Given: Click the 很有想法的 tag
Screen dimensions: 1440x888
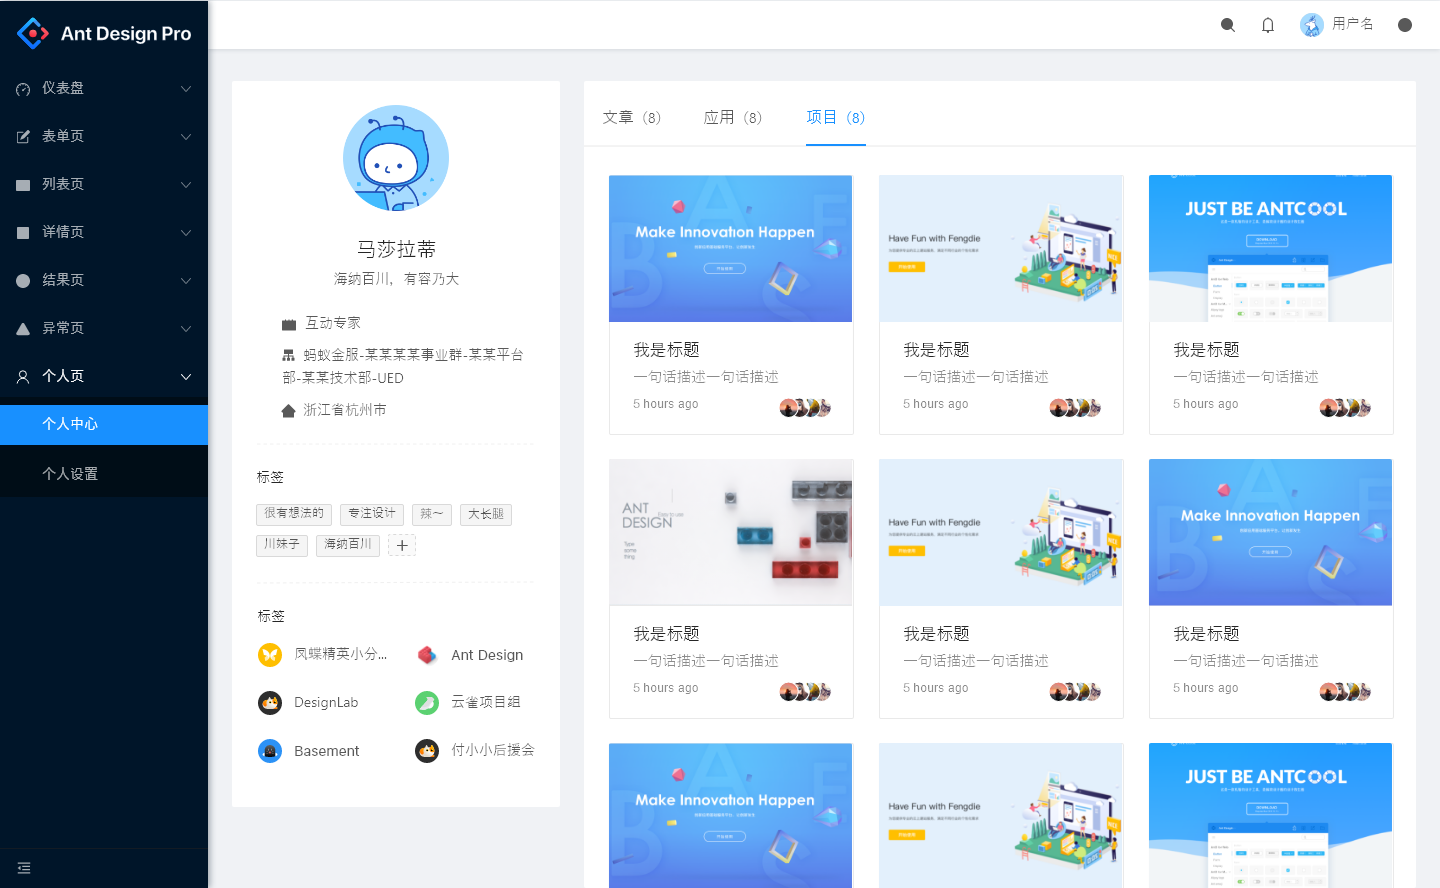Looking at the screenshot, I should coord(294,514).
